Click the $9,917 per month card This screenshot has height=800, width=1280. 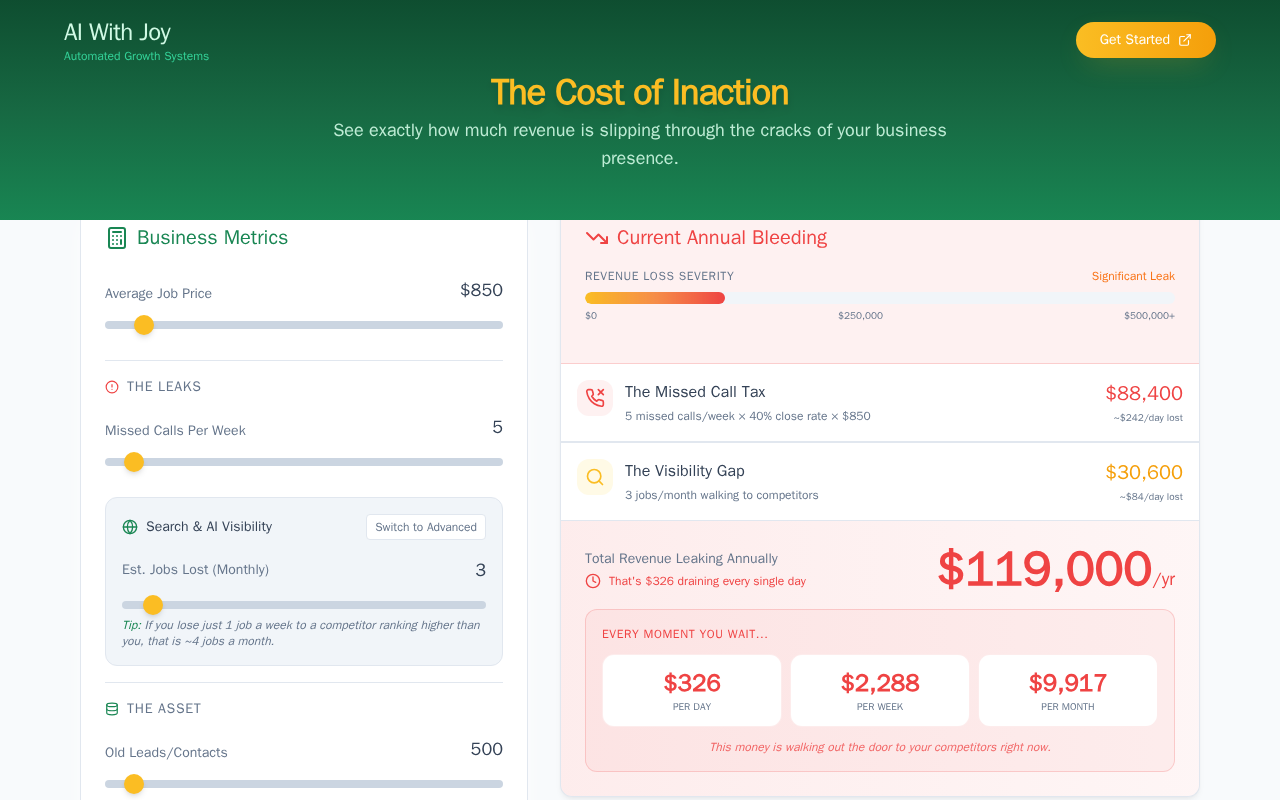coord(1067,690)
